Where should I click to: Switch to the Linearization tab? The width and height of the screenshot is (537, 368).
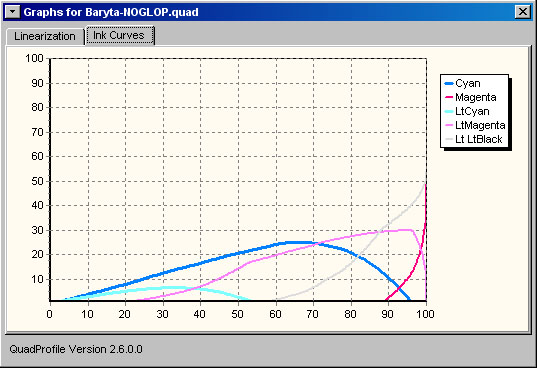pyautogui.click(x=45, y=36)
